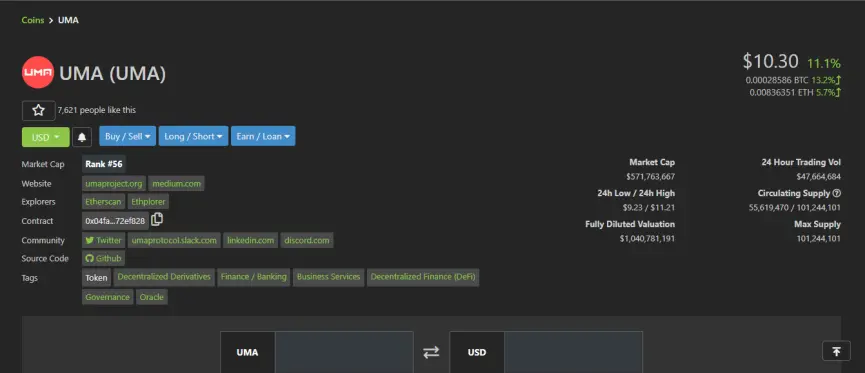
Task: Open the Github source code link
Action: coord(104,258)
